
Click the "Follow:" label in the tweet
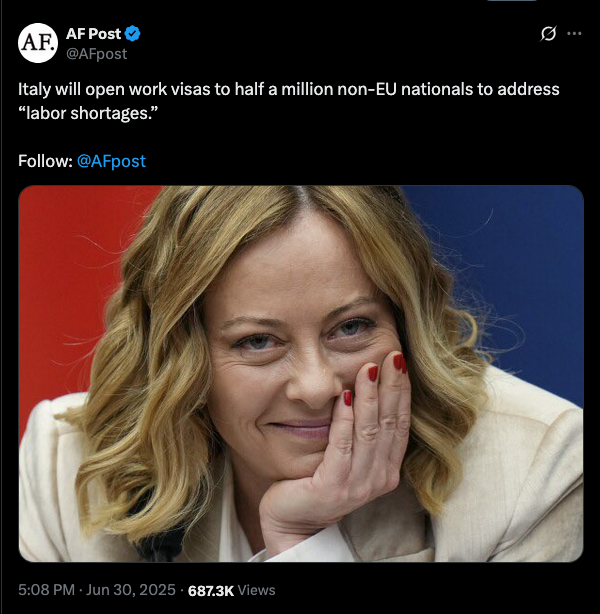point(45,161)
